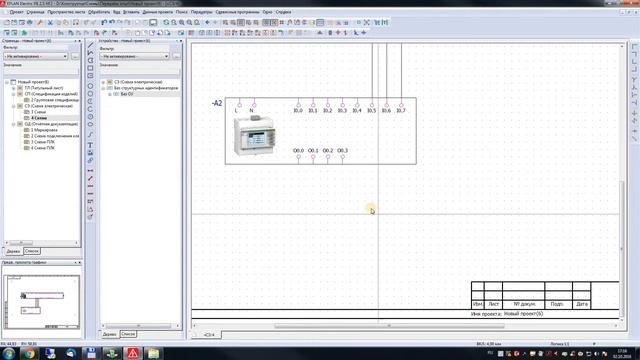
Task: Expand the ТЛ (Титульный лист) node
Action: tap(13, 88)
